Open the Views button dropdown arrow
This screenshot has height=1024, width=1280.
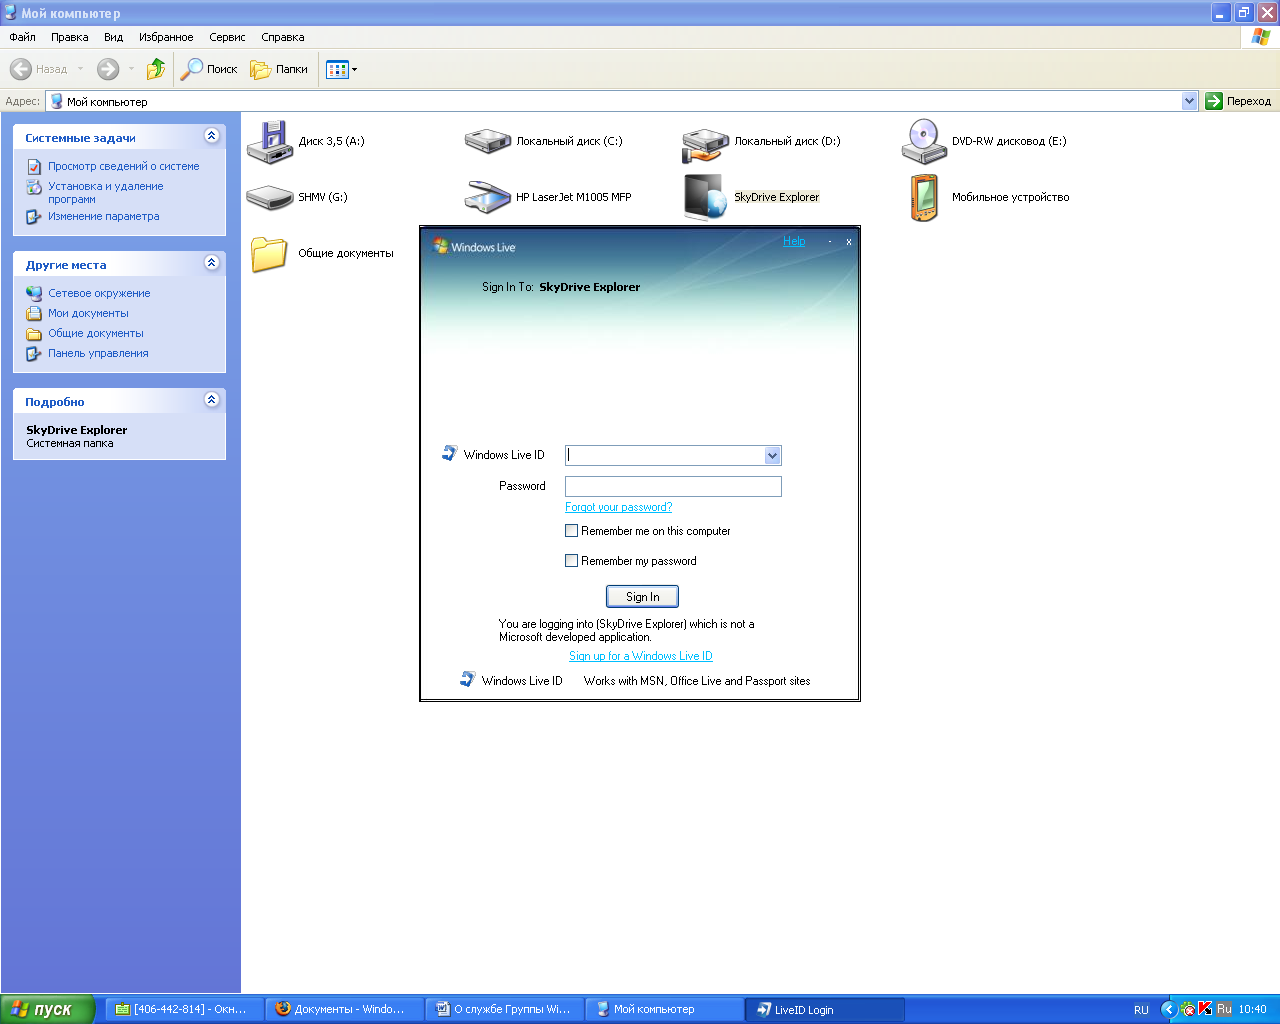pyautogui.click(x=354, y=69)
